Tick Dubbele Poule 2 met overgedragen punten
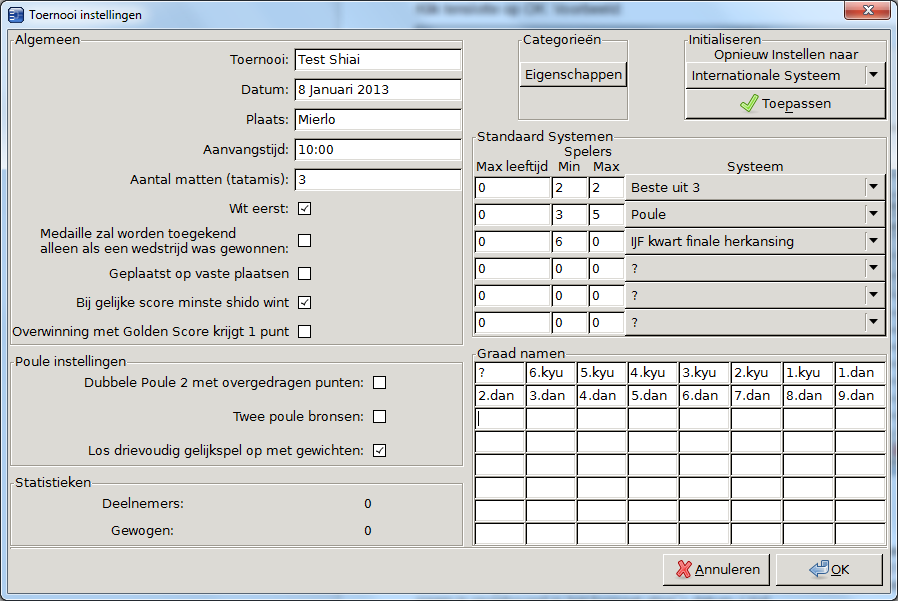This screenshot has height=601, width=898. pyautogui.click(x=379, y=382)
